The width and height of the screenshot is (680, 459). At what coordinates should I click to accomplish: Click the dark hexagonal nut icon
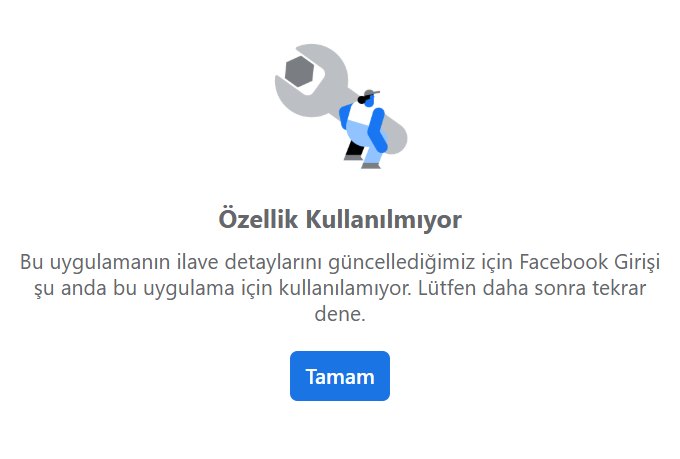pyautogui.click(x=300, y=71)
